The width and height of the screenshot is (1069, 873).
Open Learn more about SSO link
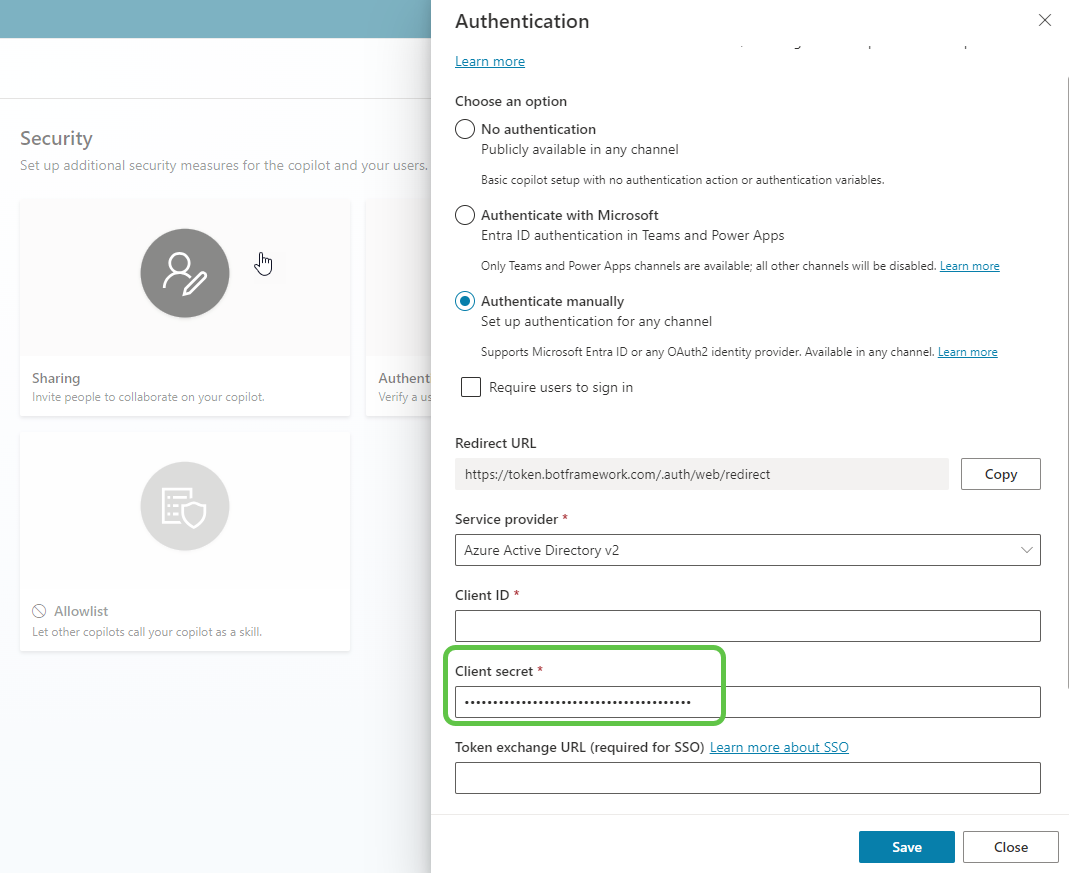click(x=779, y=747)
